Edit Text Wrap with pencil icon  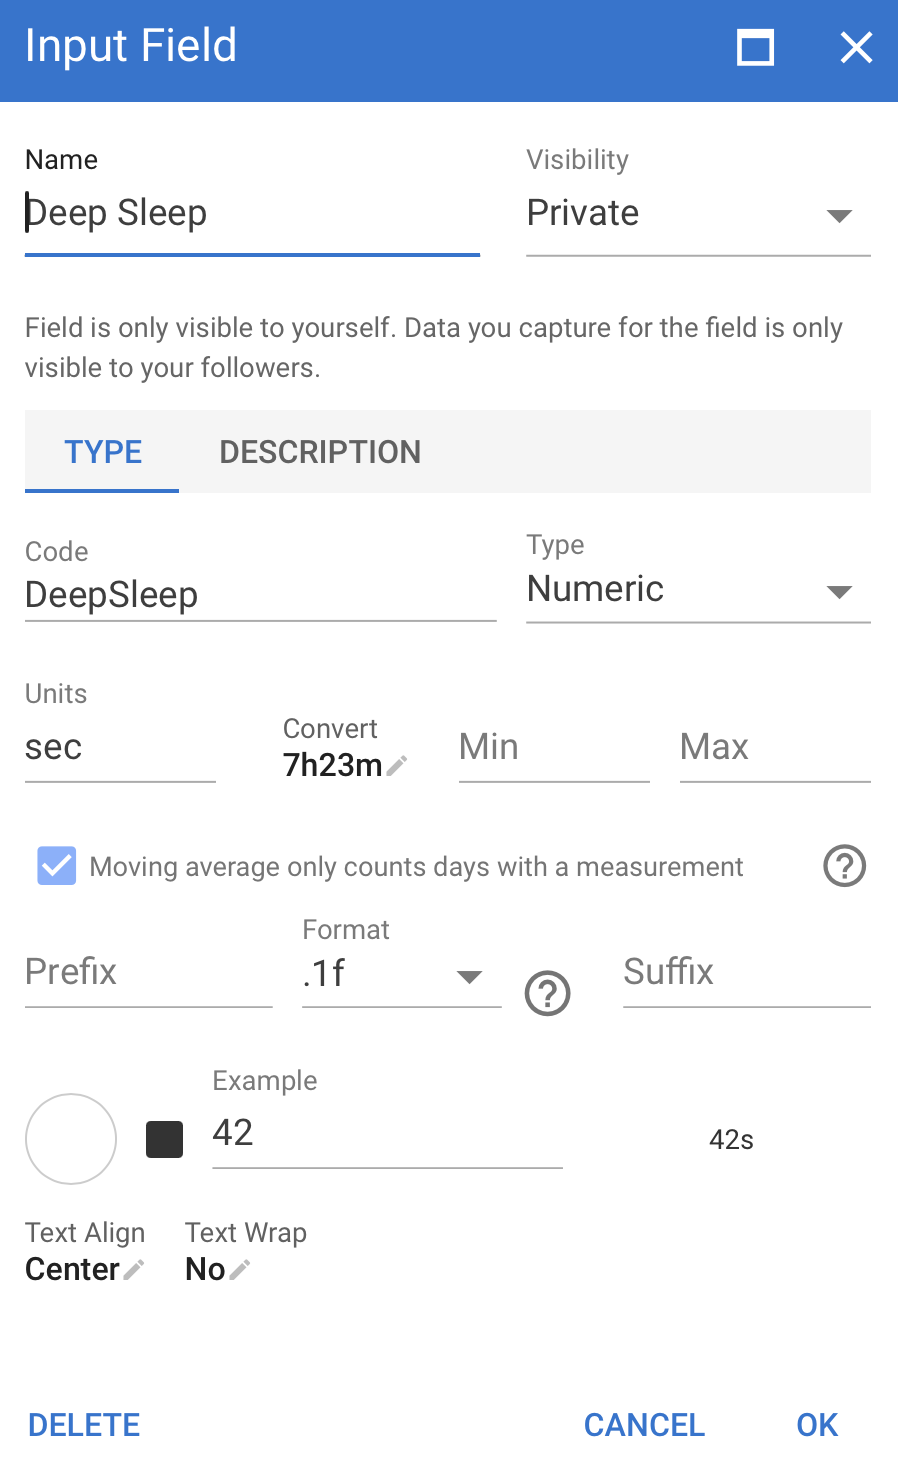coord(240,1270)
